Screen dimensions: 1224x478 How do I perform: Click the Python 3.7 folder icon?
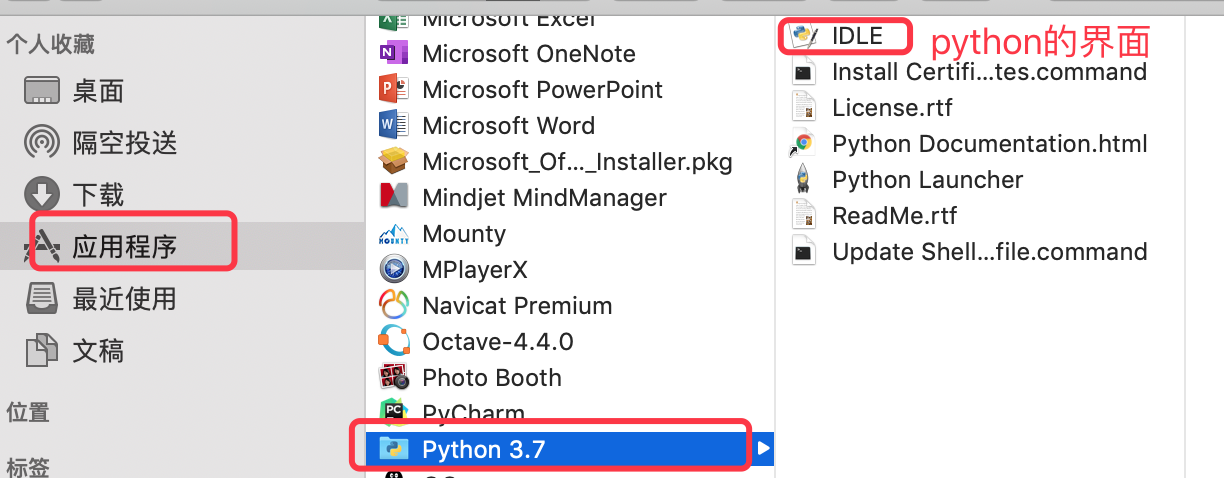pyautogui.click(x=395, y=449)
